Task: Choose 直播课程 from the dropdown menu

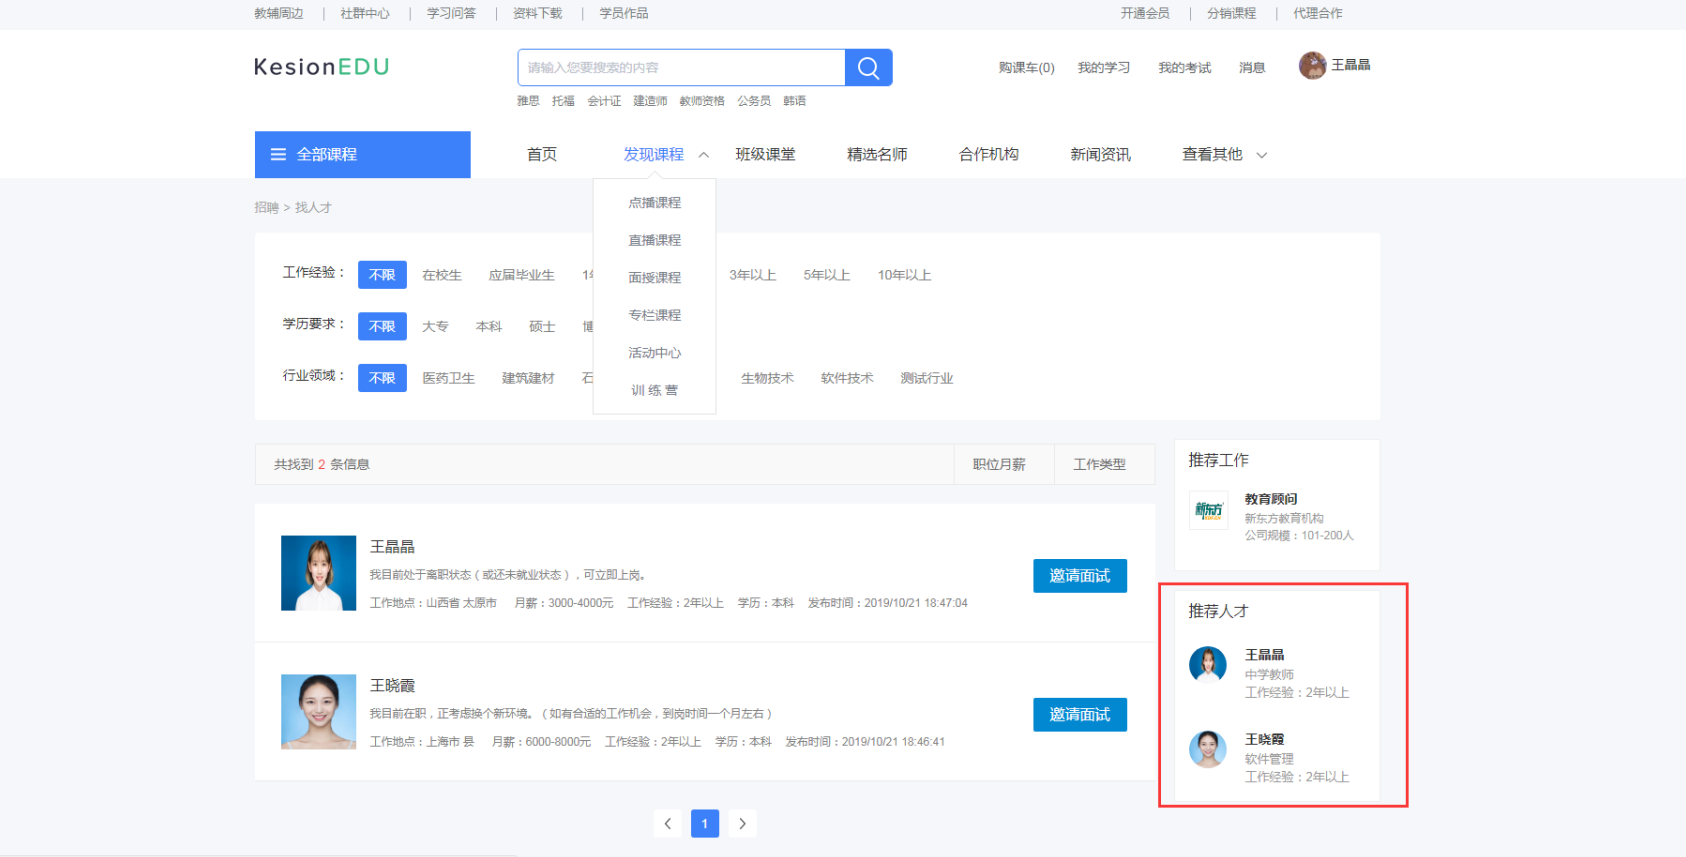Action: pyautogui.click(x=654, y=240)
